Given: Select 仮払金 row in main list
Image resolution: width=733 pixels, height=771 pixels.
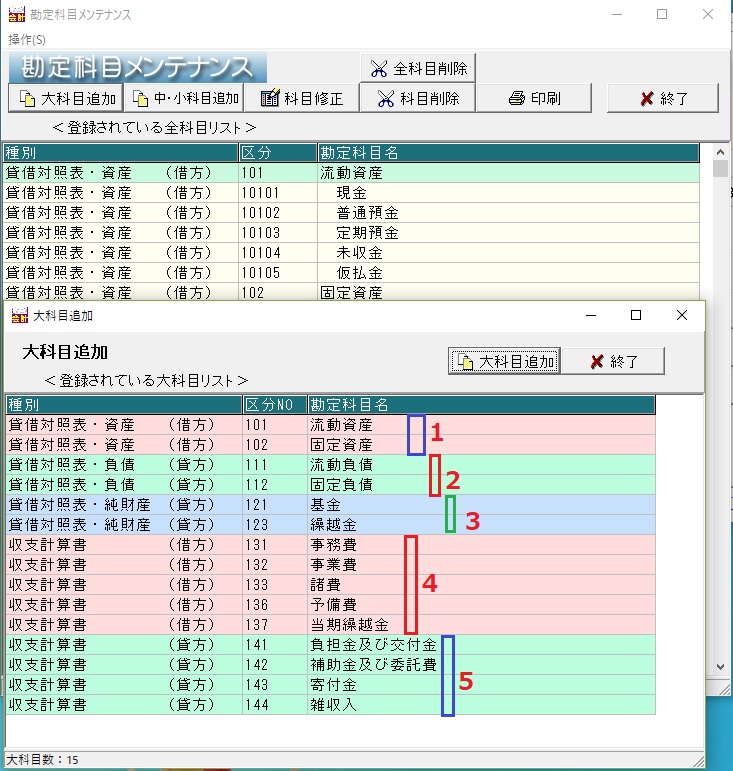Looking at the screenshot, I should pos(351,273).
